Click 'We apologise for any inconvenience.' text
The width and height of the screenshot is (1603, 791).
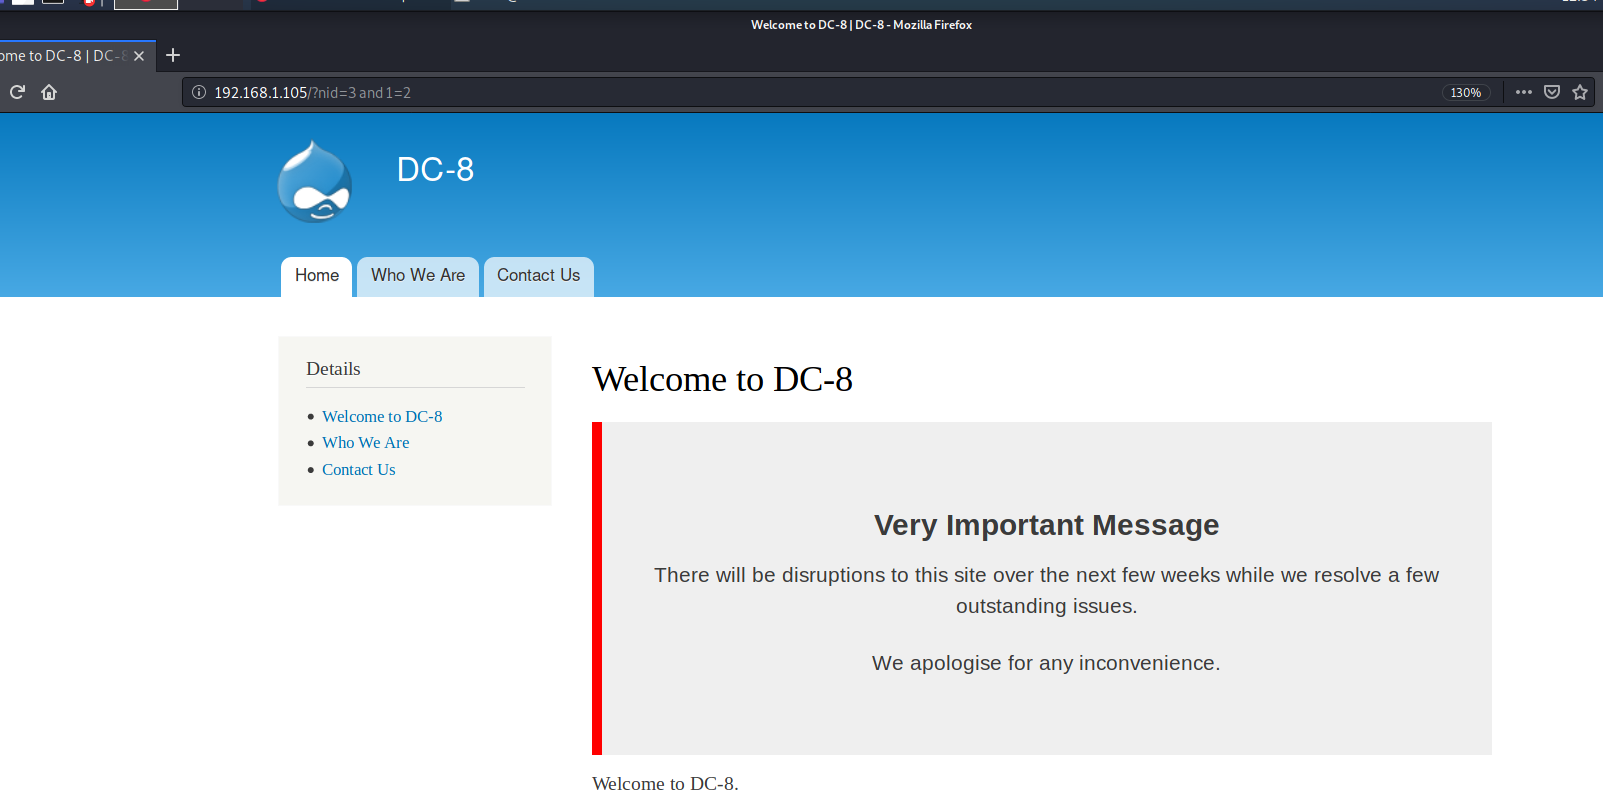coord(1046,663)
